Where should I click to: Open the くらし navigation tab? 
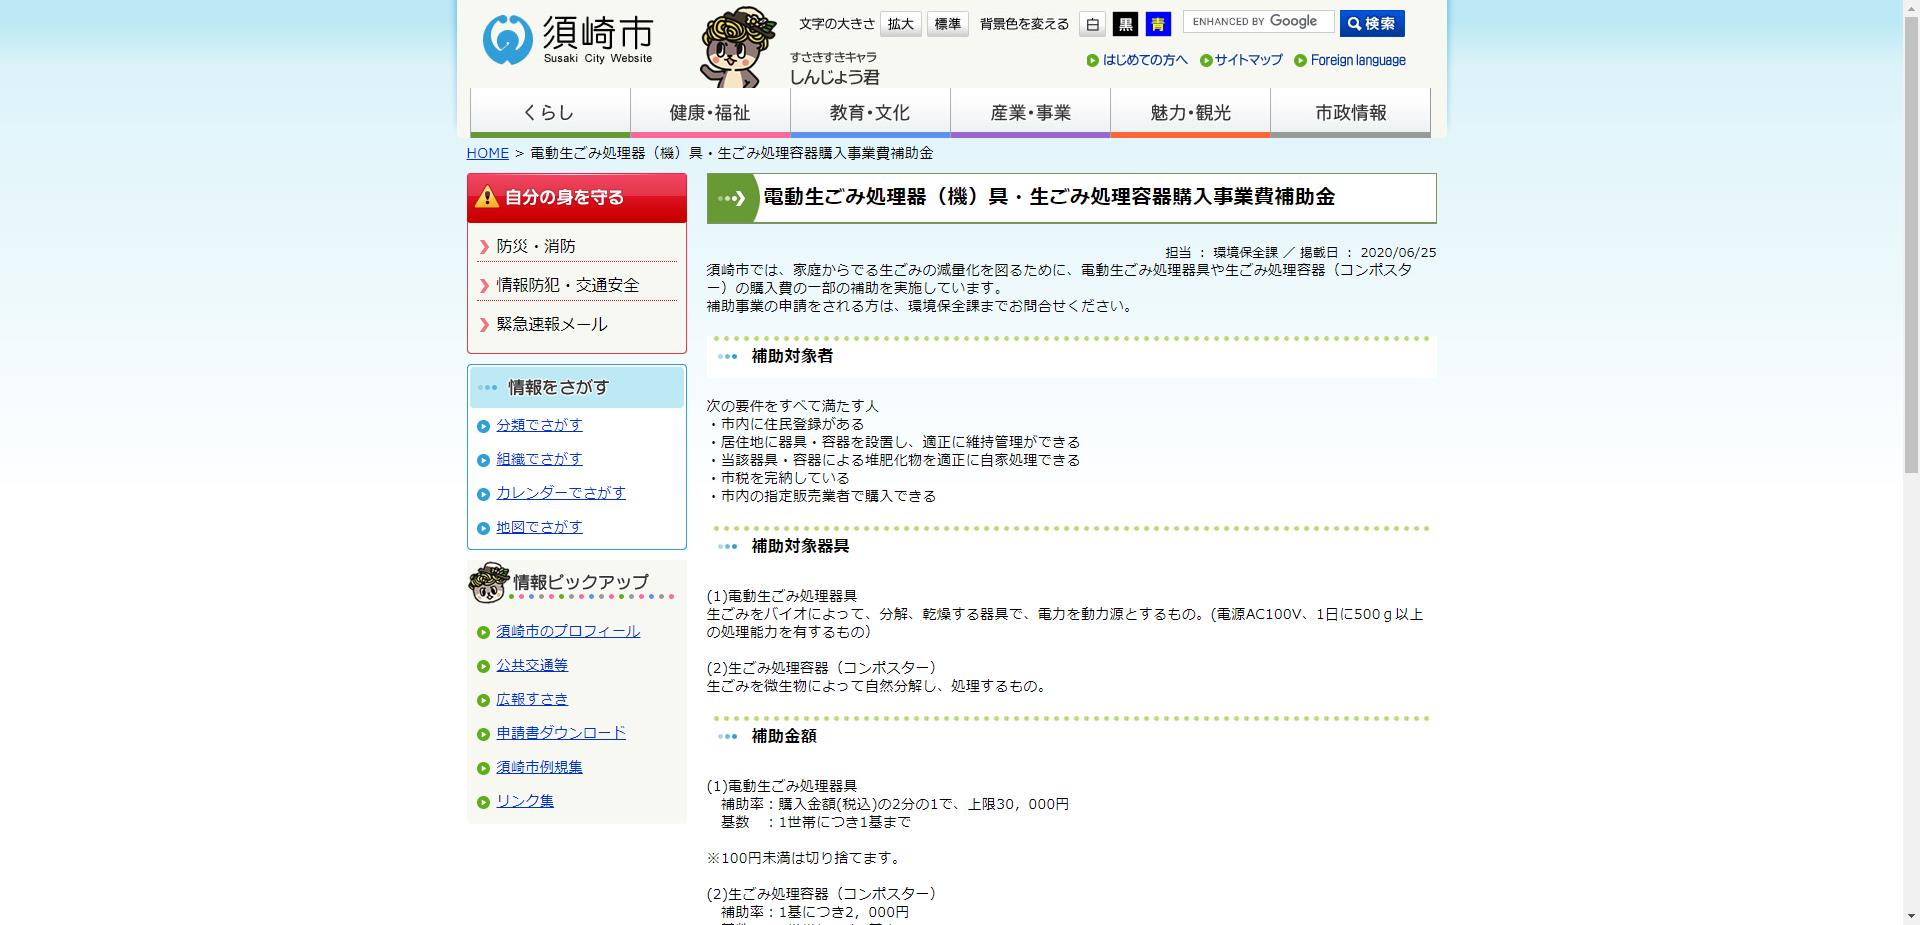click(551, 112)
